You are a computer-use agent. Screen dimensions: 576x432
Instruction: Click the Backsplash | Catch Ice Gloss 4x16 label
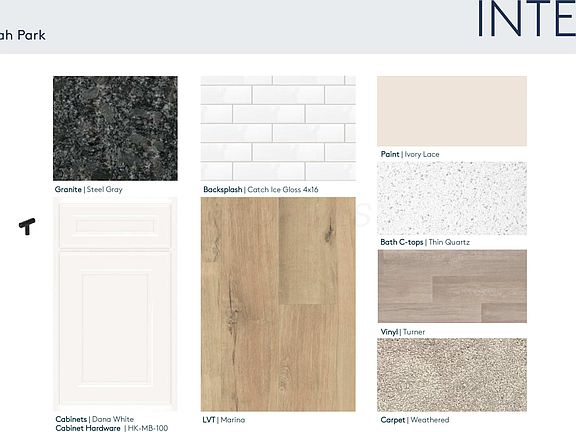point(261,190)
